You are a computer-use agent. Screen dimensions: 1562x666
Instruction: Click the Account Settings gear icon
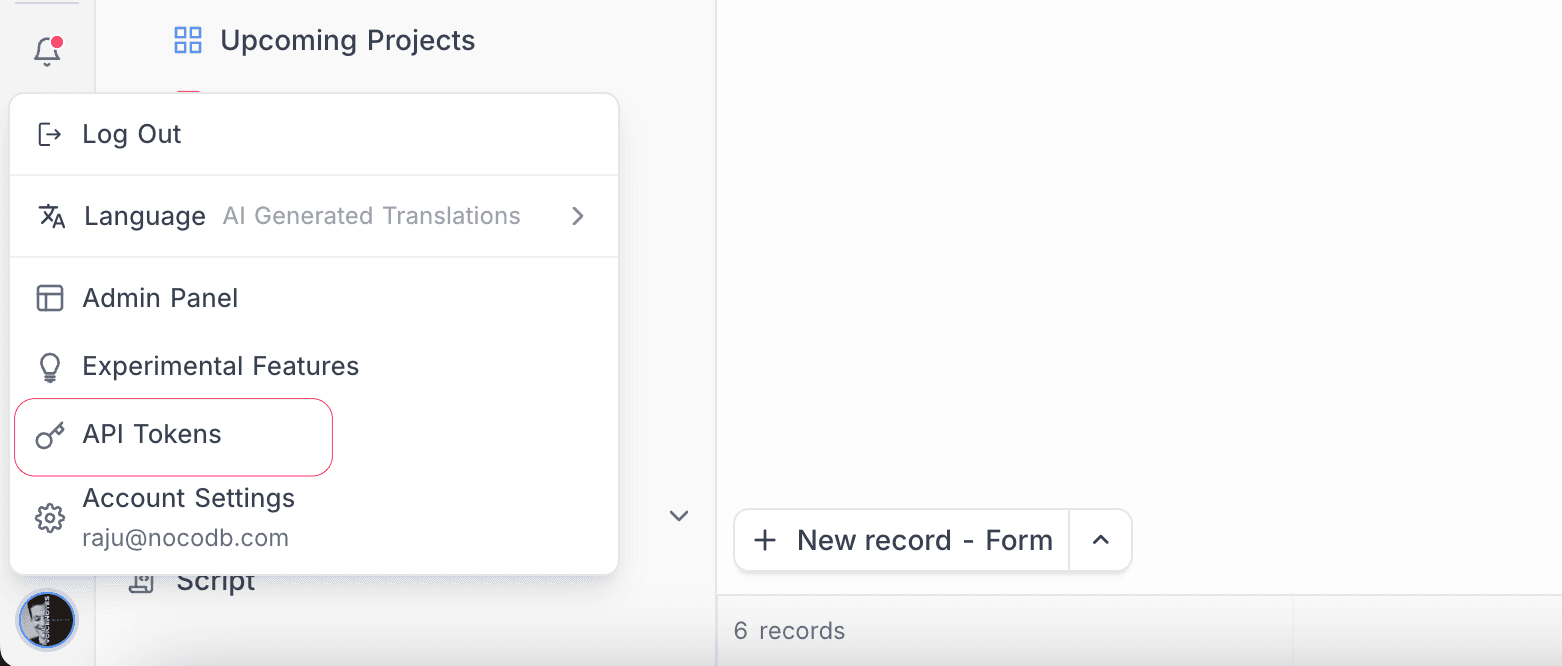49,518
